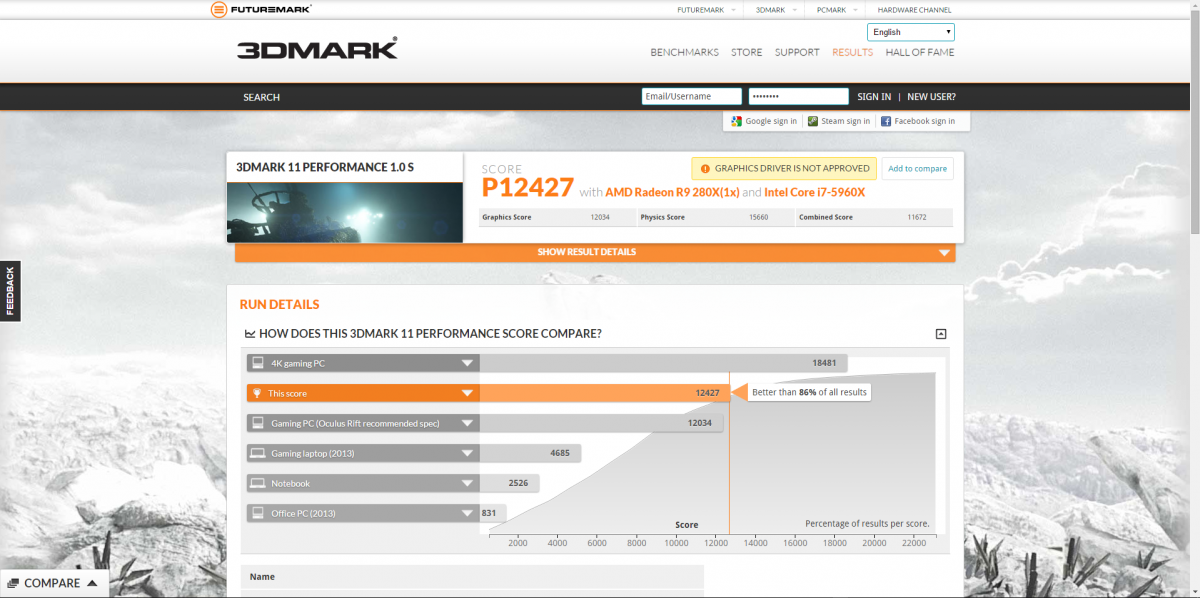Image resolution: width=1200 pixels, height=598 pixels.
Task: Click the Sign In button
Action: coord(874,97)
